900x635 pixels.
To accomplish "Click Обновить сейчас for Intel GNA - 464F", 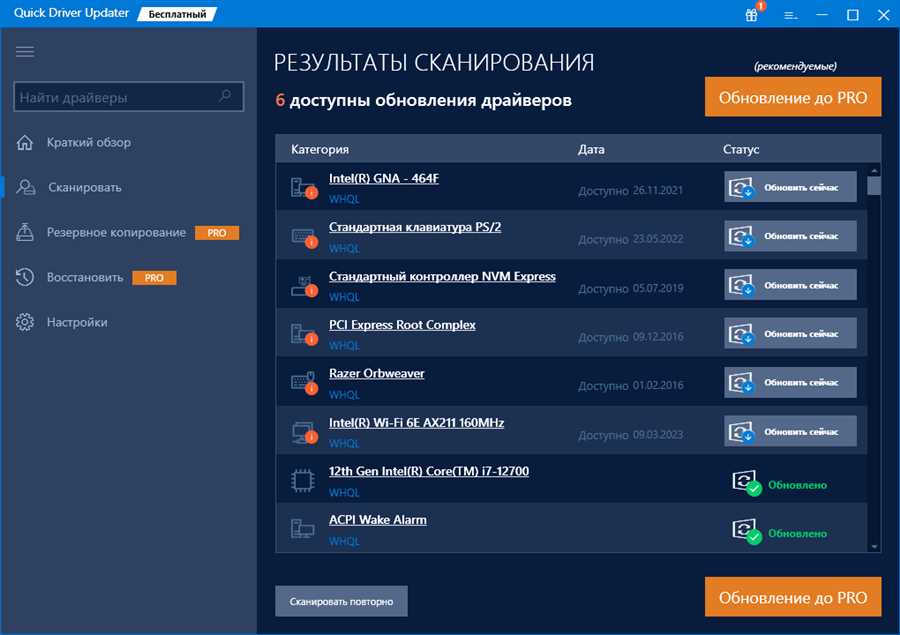I will tap(789, 186).
